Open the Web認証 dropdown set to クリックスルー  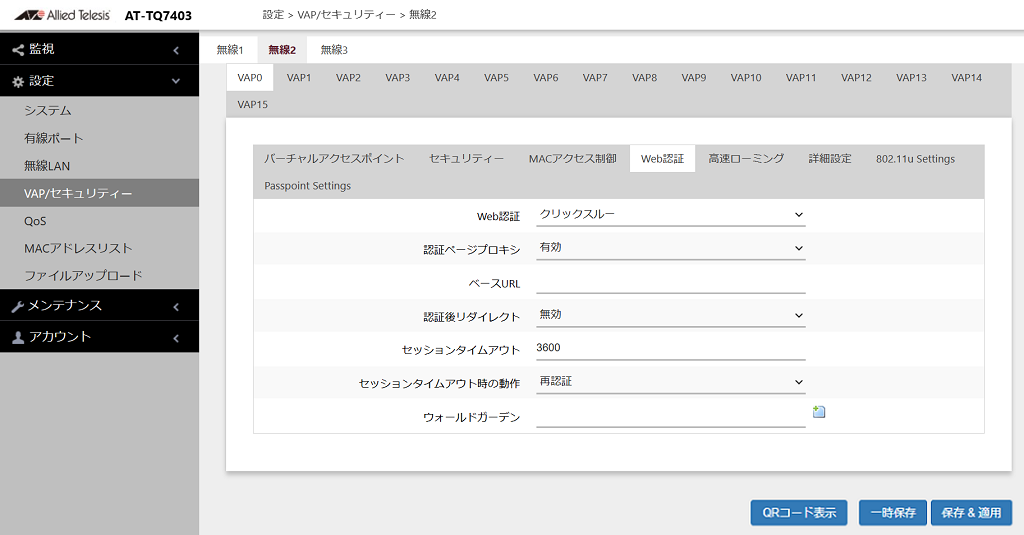click(671, 214)
